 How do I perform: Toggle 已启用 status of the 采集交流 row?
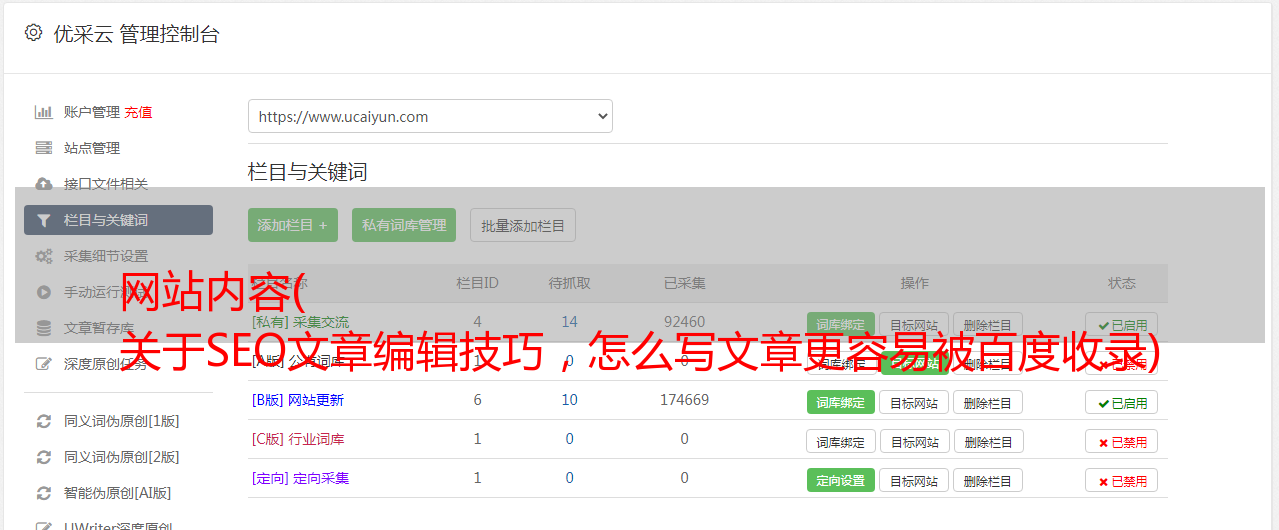1122,325
